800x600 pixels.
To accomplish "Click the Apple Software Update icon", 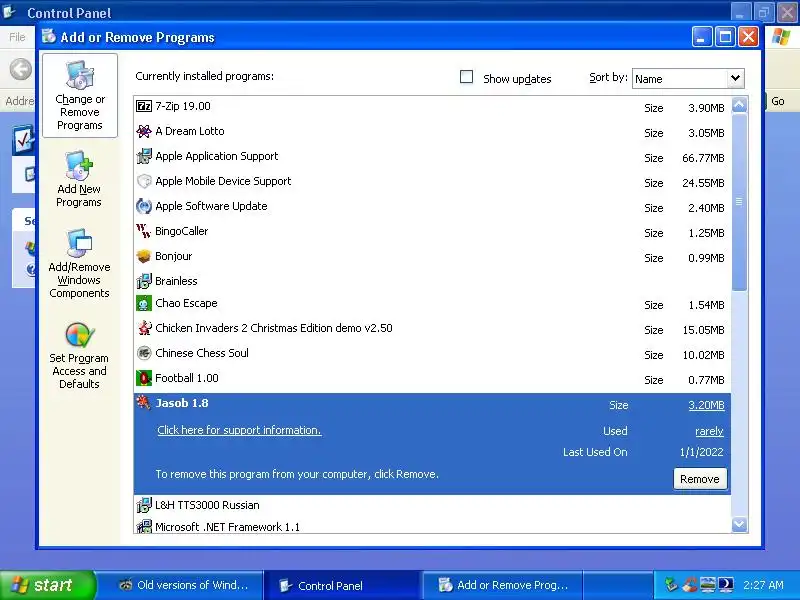I will (144, 206).
